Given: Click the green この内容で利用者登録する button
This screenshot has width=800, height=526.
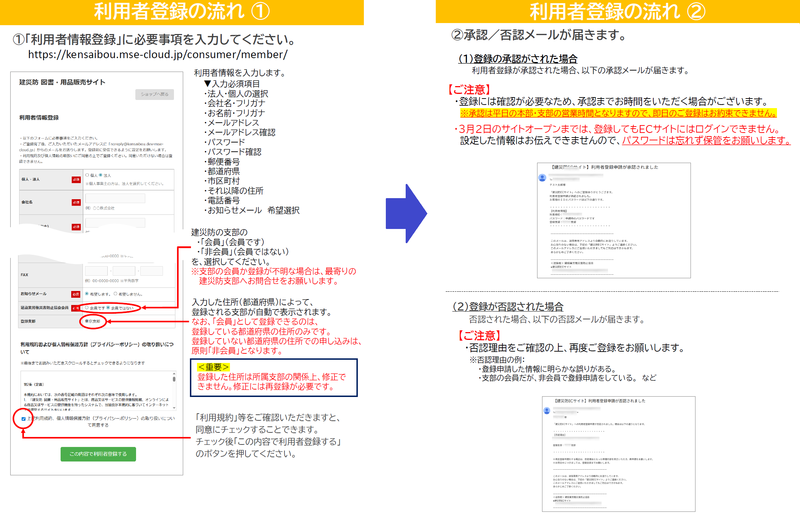Looking at the screenshot, I should tap(98, 453).
